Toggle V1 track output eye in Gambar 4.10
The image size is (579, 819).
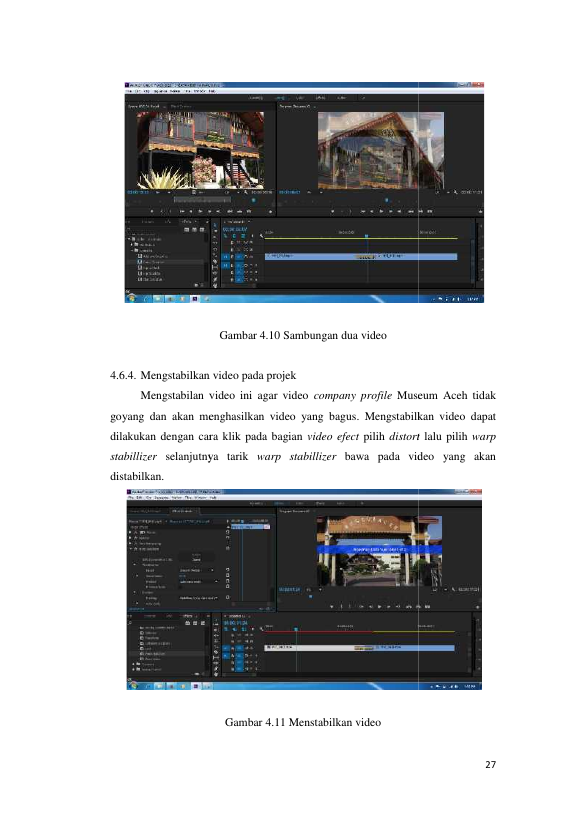(x=246, y=256)
